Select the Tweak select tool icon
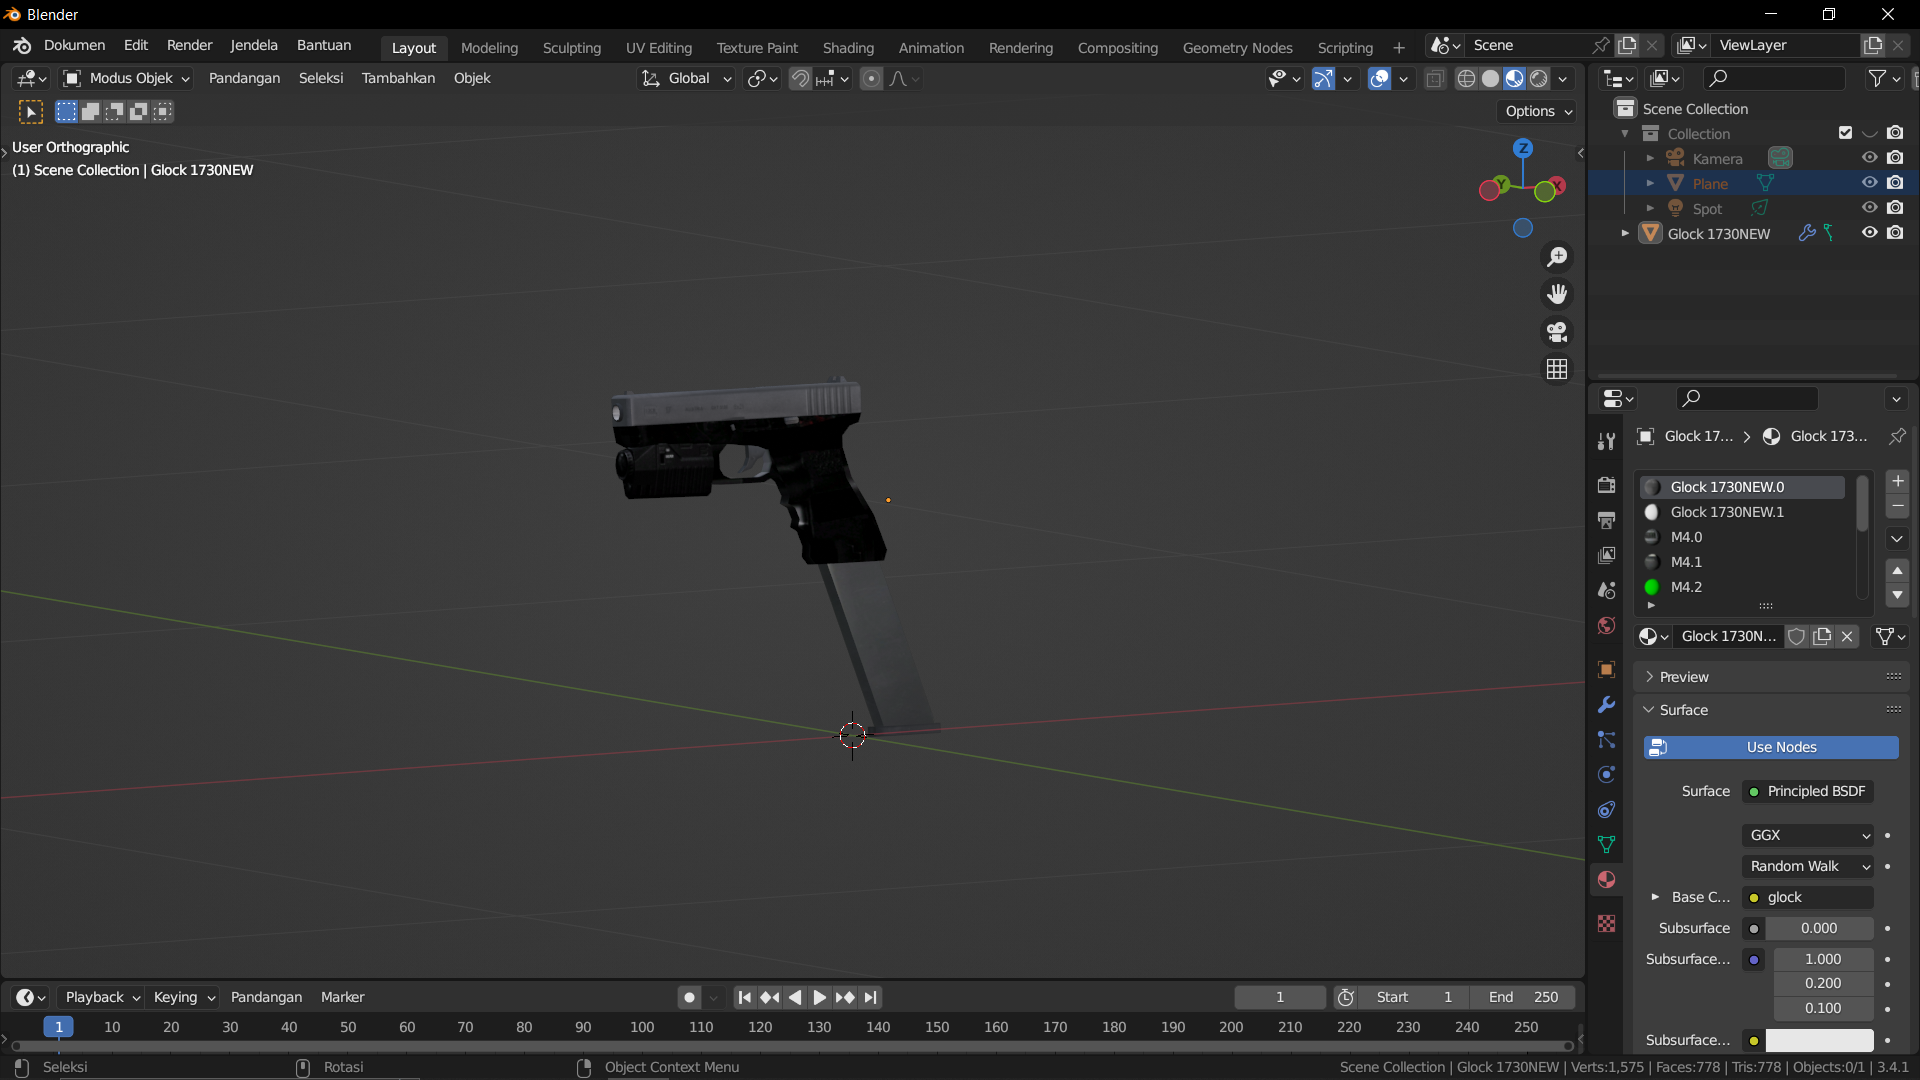 pos(30,112)
